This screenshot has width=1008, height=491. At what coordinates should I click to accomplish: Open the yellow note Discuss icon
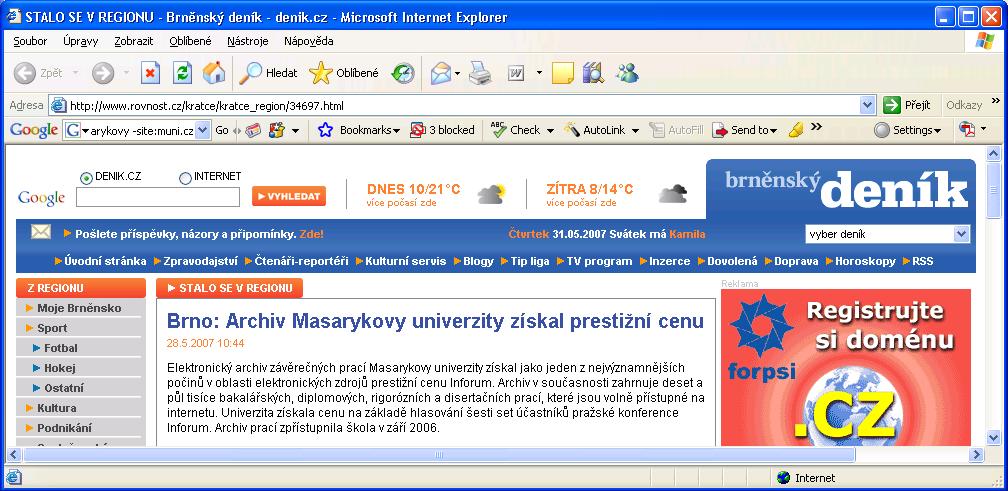[562, 73]
